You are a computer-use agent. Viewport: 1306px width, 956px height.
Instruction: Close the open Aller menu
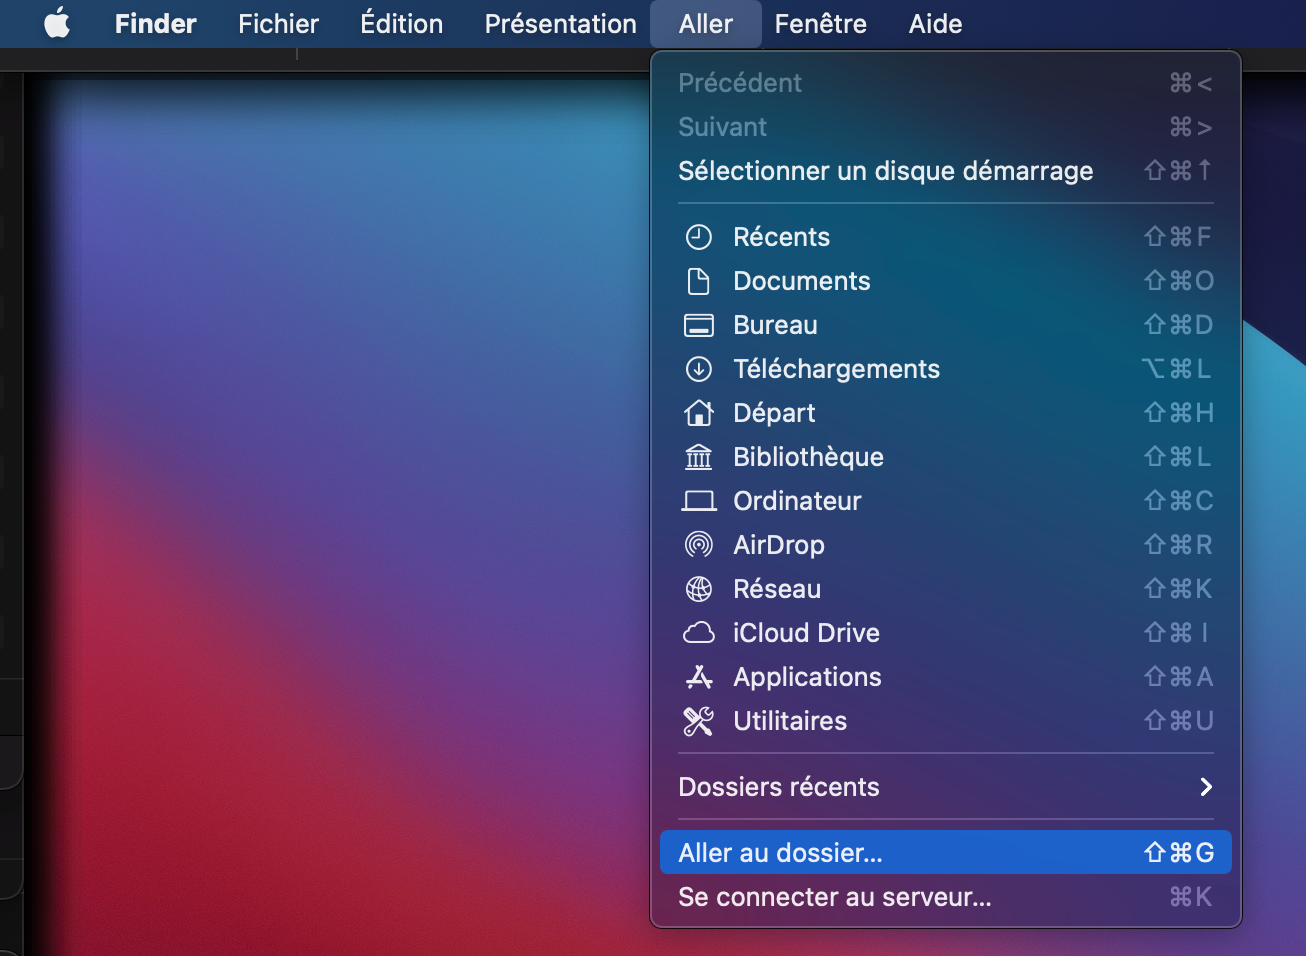click(x=705, y=23)
